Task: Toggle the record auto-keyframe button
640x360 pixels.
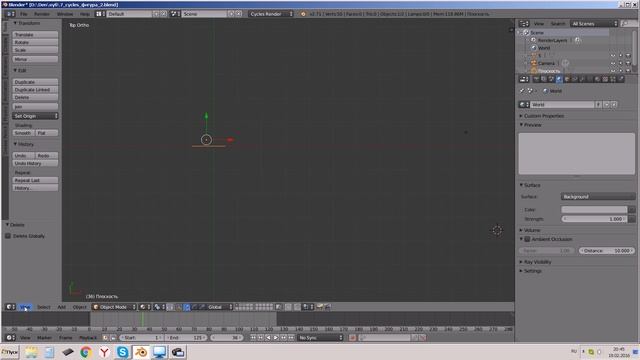Action: tap(353, 338)
